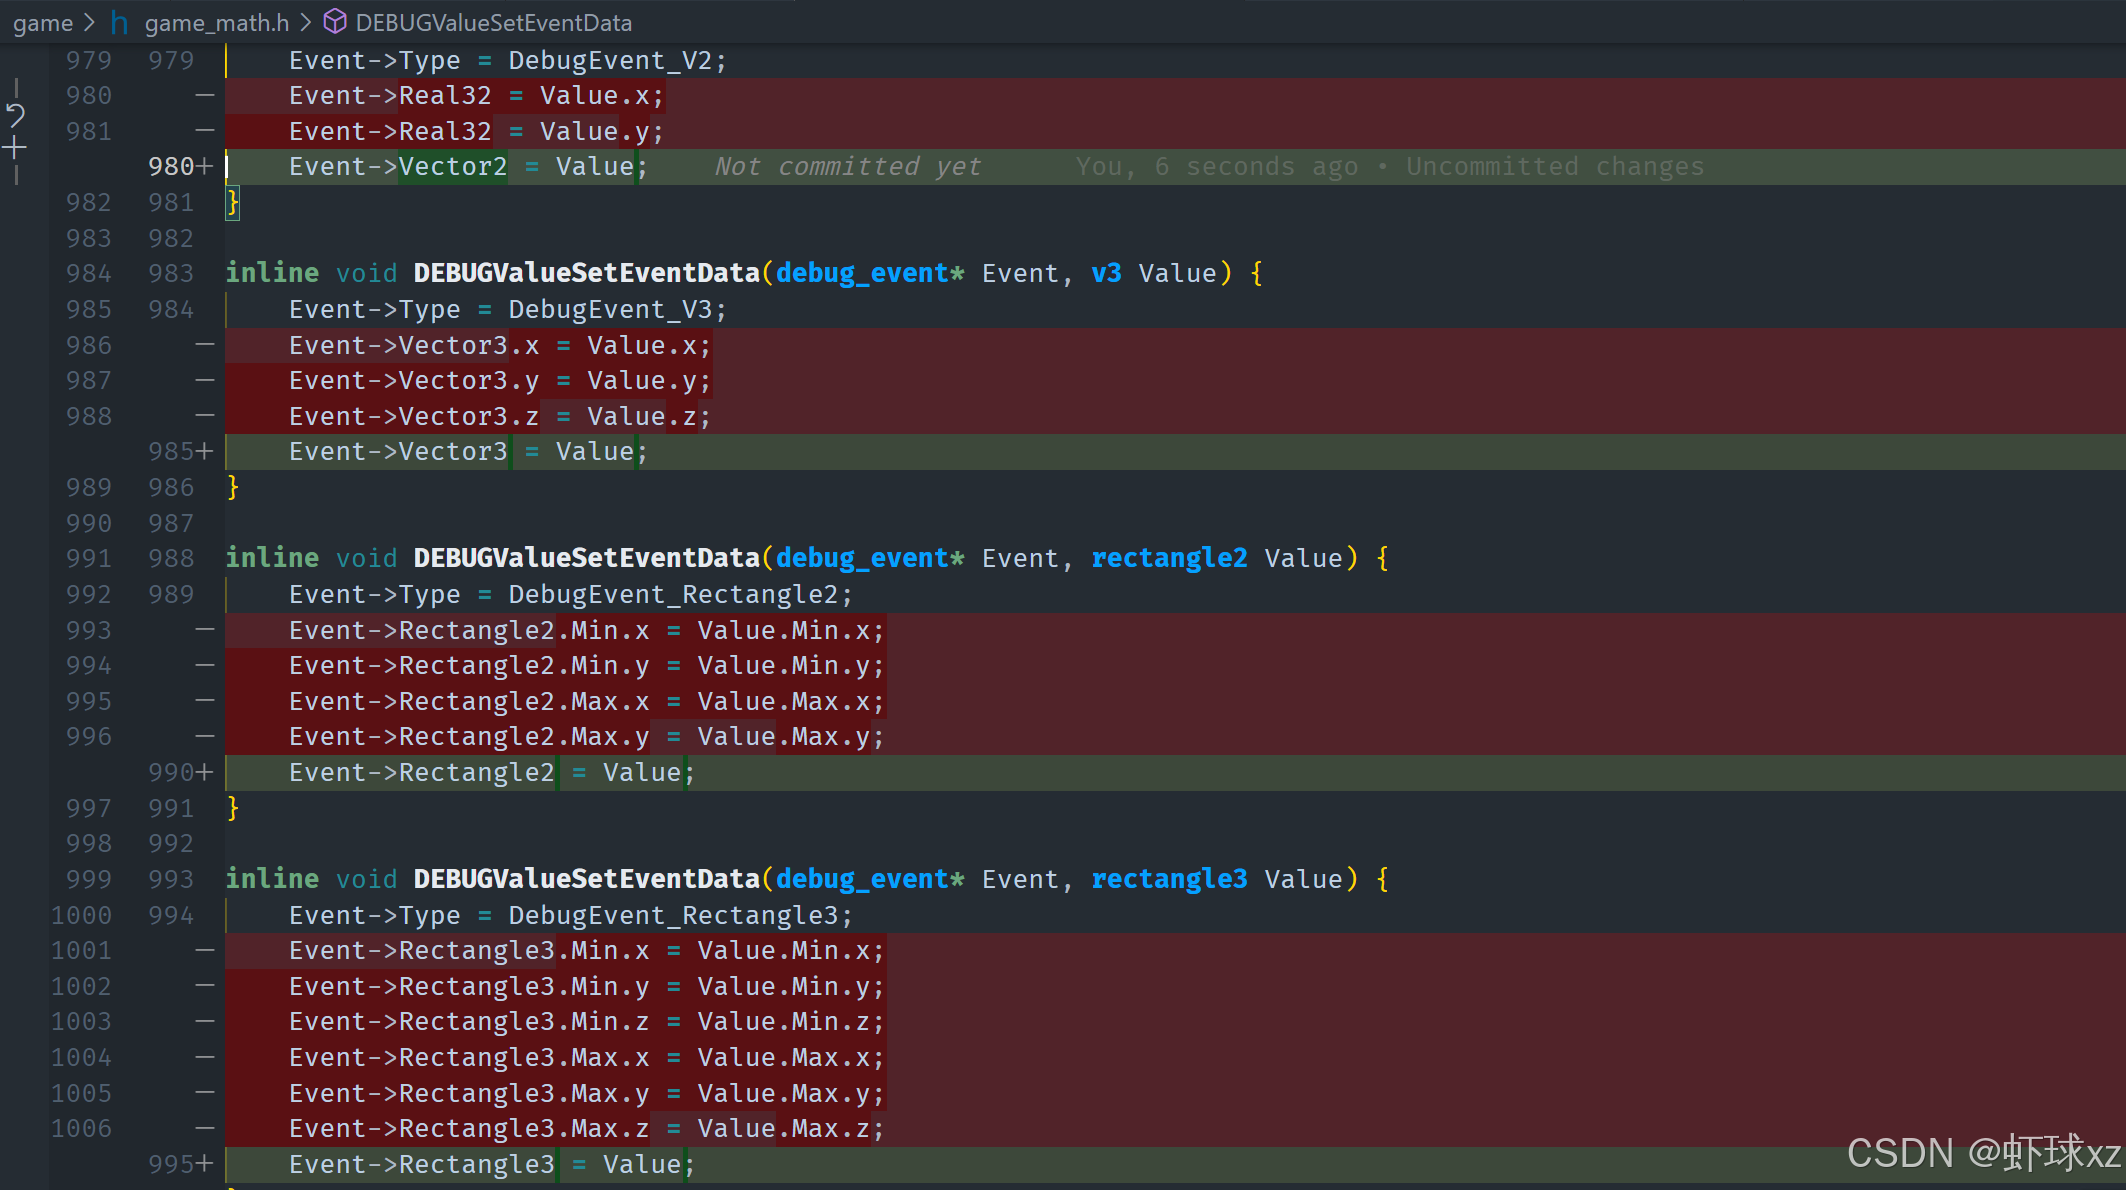Click the plus marker beside line 985
Image resolution: width=2126 pixels, height=1190 pixels.
pos(205,452)
